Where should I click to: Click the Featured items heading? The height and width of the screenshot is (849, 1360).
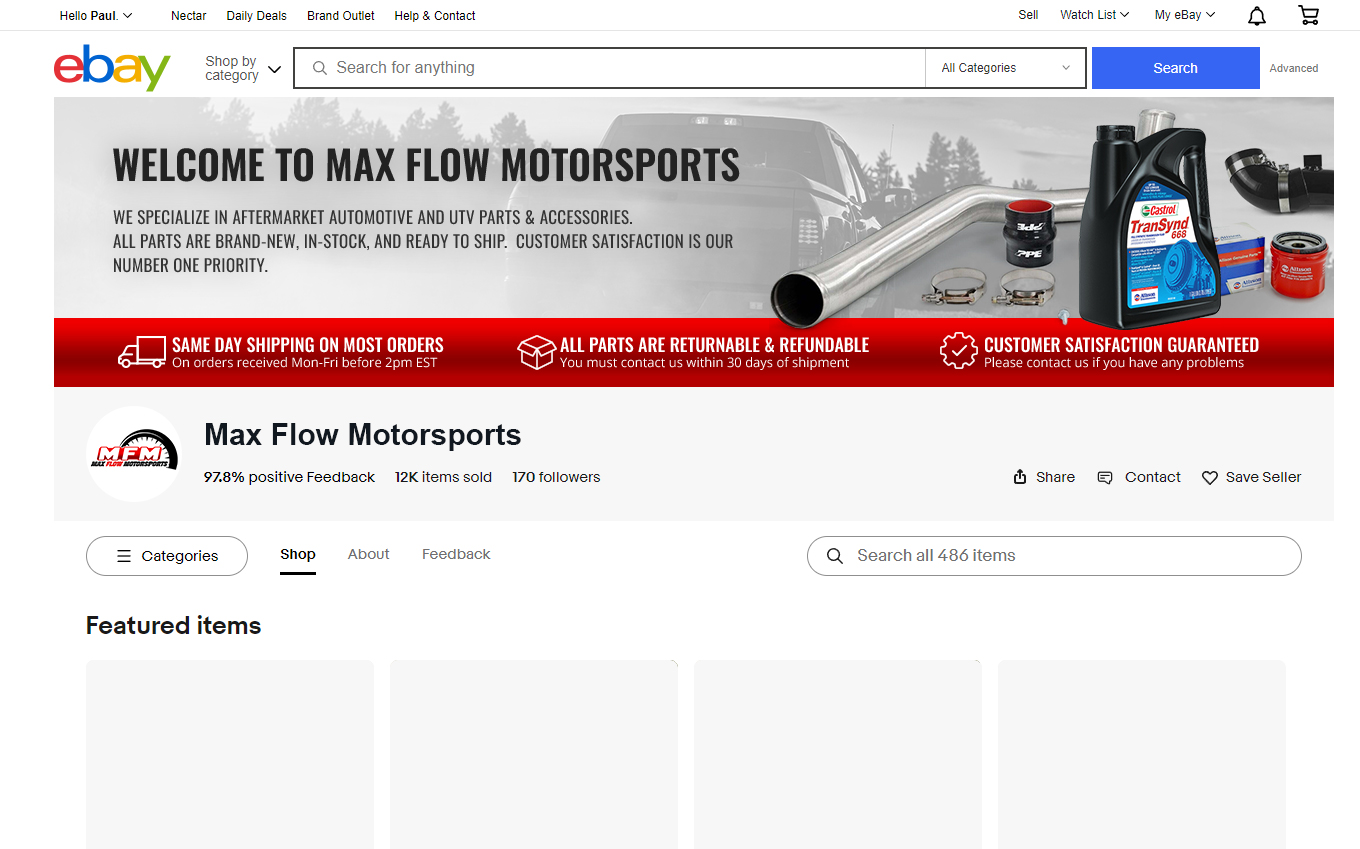click(173, 625)
